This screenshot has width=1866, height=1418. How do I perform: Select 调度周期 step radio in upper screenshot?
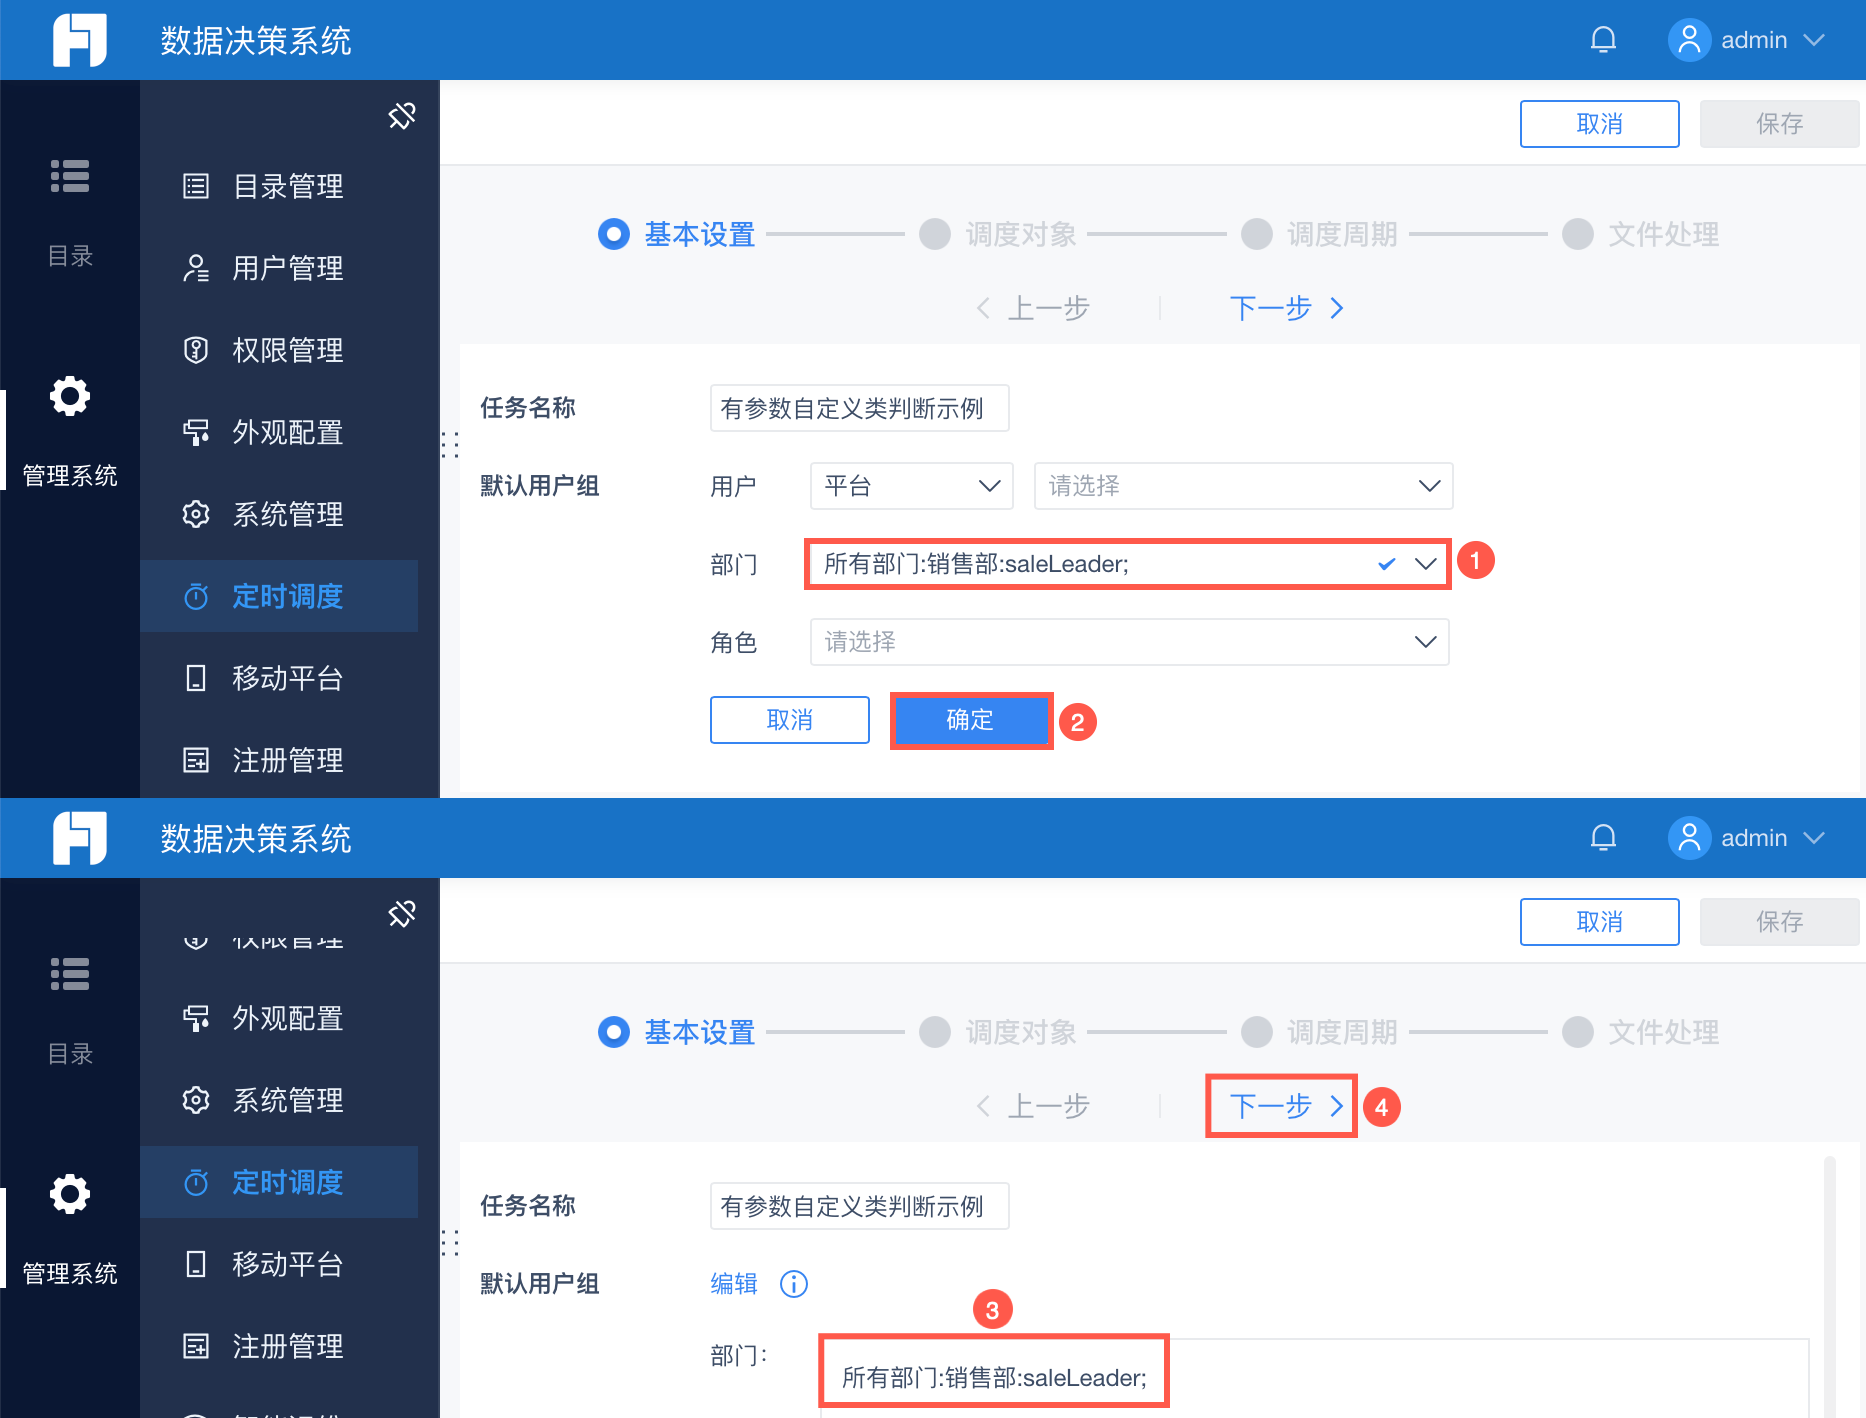(x=1257, y=234)
